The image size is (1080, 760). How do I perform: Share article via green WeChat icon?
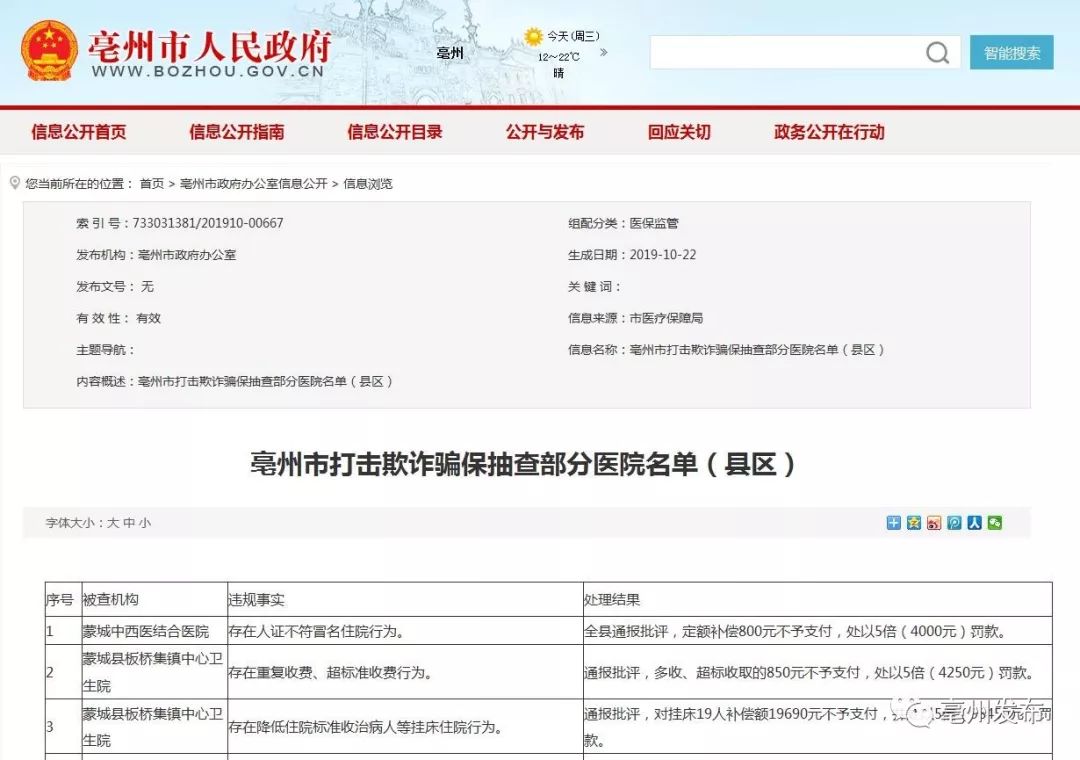coord(995,523)
